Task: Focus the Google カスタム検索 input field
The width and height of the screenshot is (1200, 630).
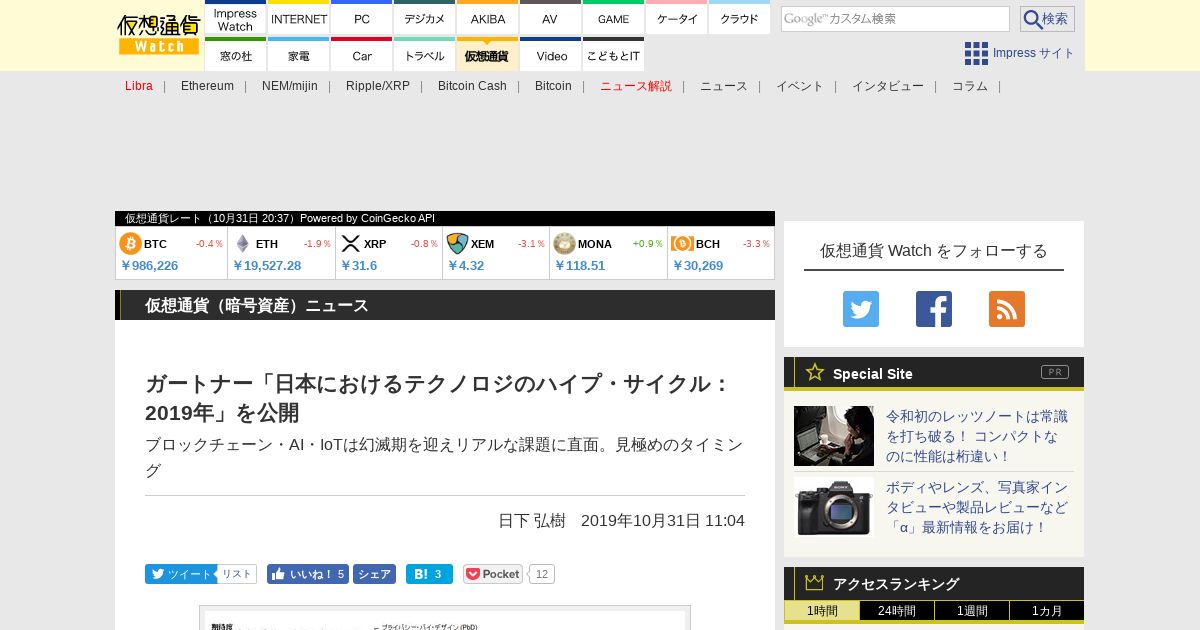Action: tap(895, 19)
